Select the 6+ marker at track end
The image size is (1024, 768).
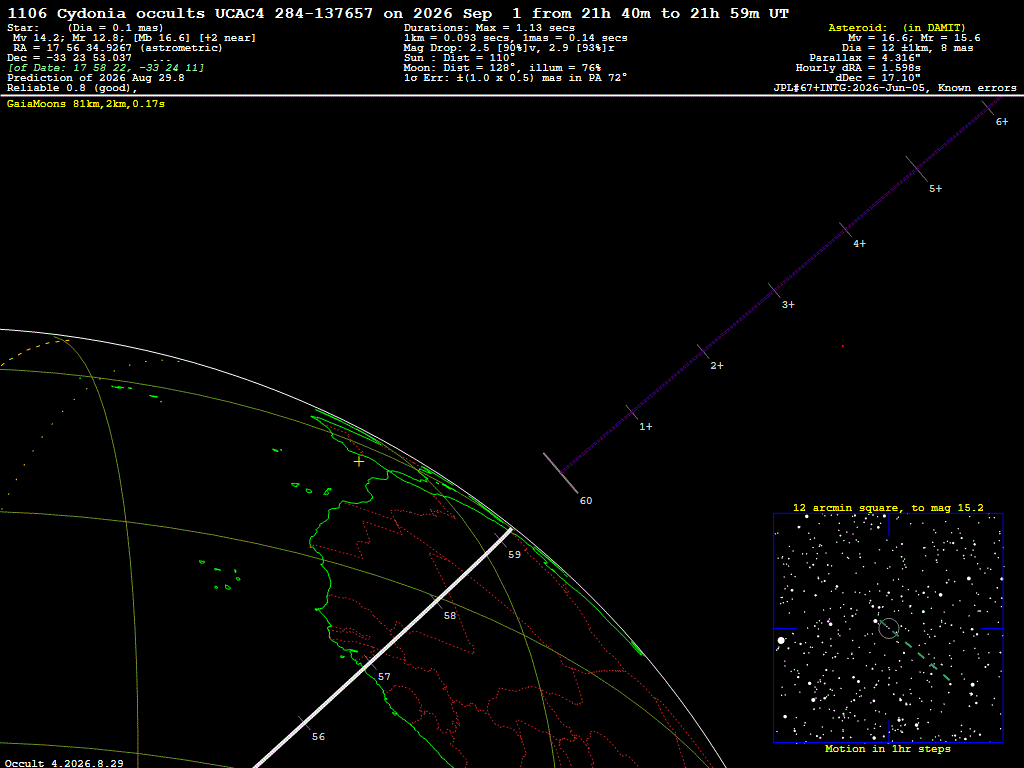(x=1002, y=121)
